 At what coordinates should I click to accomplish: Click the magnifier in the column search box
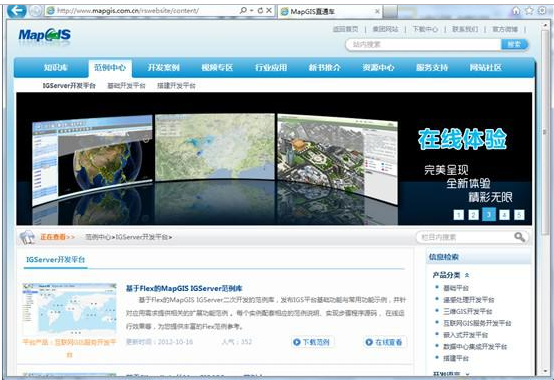click(519, 237)
